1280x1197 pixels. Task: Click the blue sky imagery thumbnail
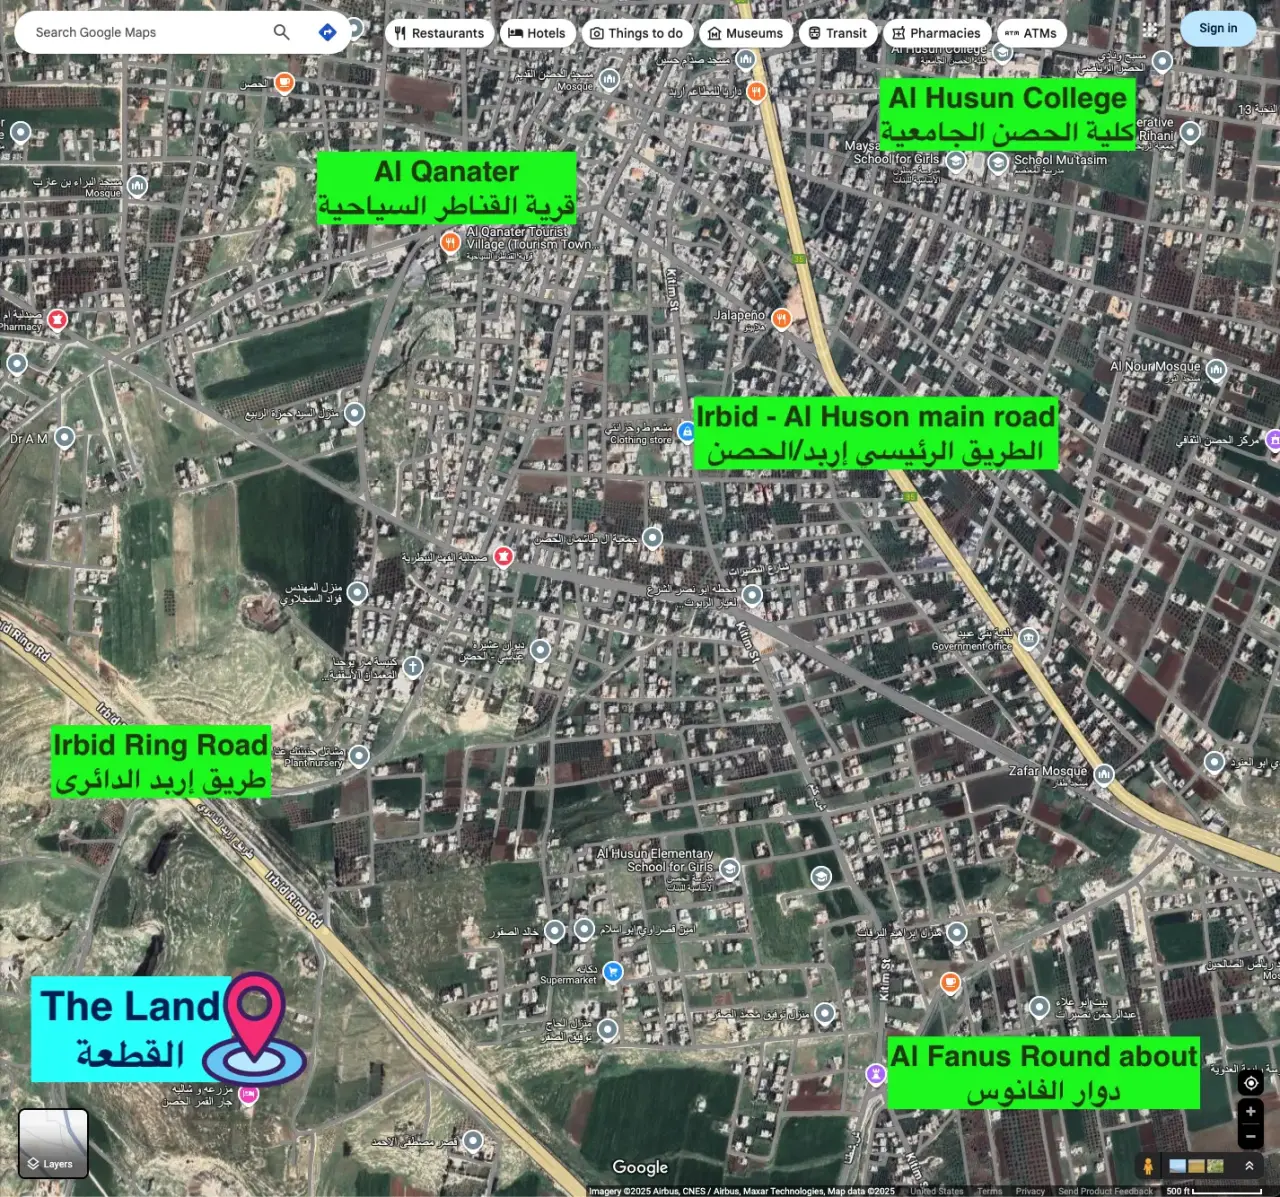[1178, 1166]
